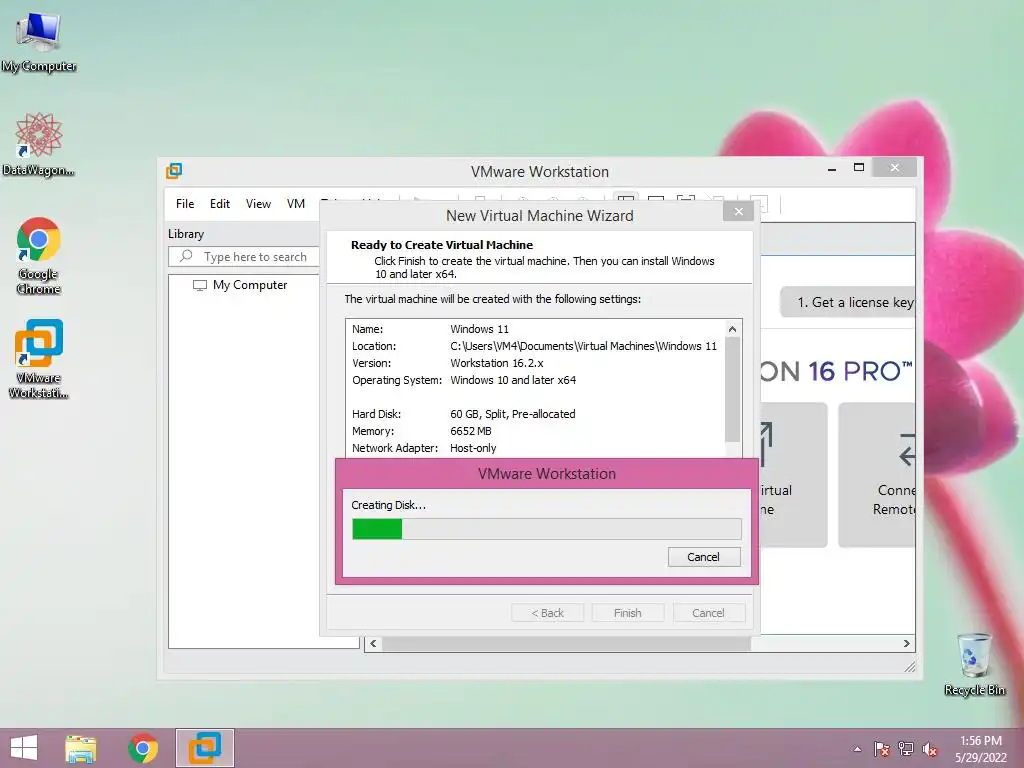Click the Location path value
This screenshot has width=1024, height=768.
583,346
